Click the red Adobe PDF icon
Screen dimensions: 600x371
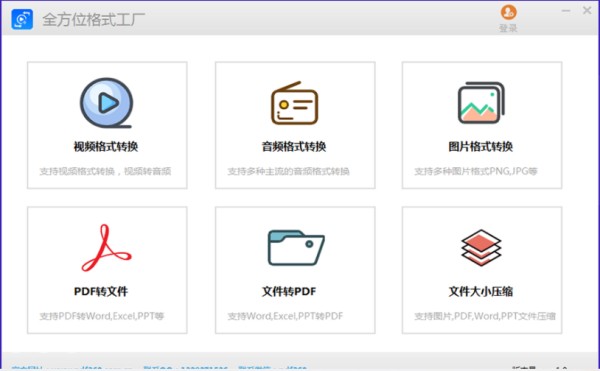pyautogui.click(x=106, y=248)
